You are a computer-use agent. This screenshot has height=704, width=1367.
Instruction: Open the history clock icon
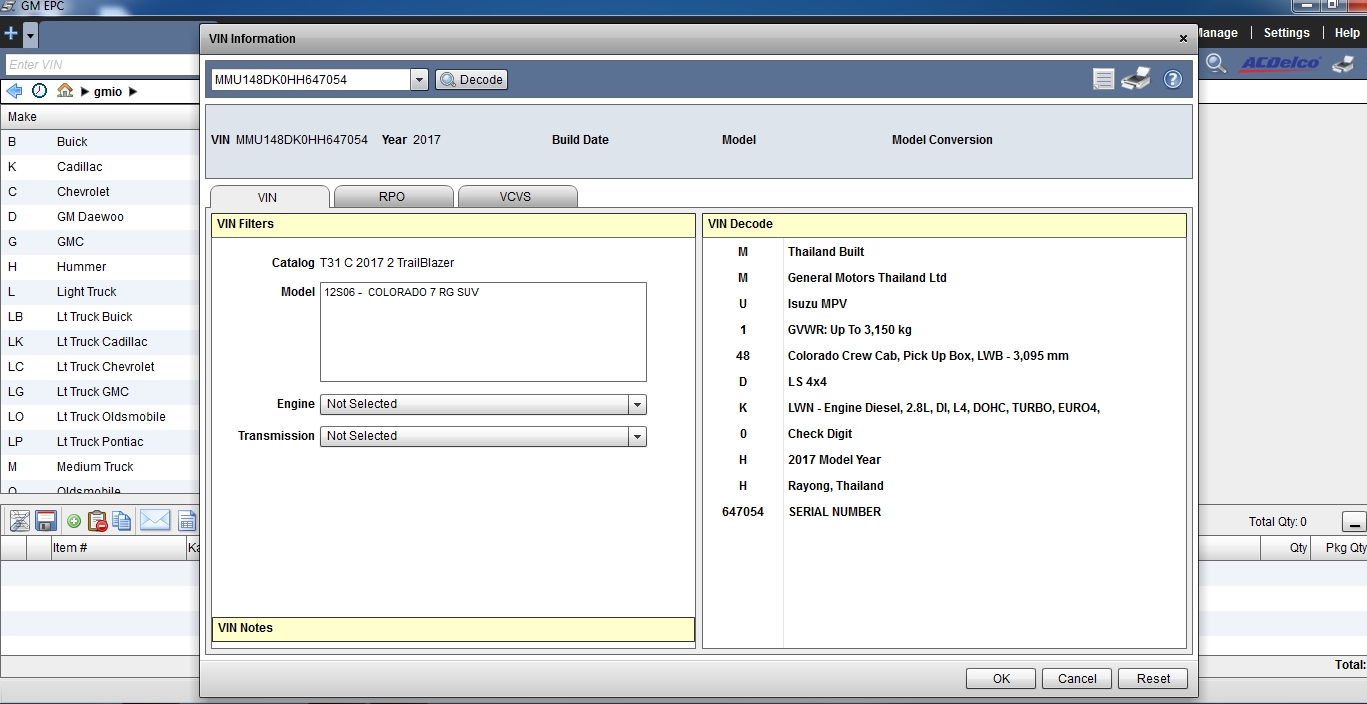click(x=39, y=91)
